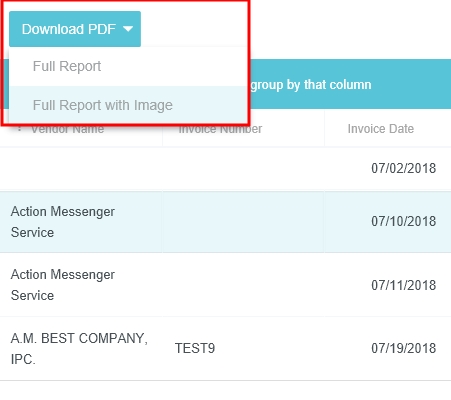
Task: Select second Action Messenger Service vendor cell
Action: (x=81, y=285)
